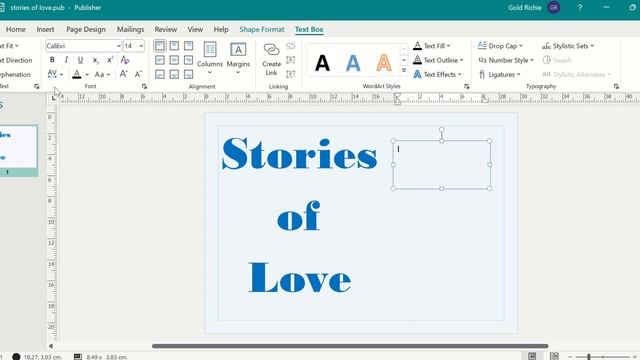
Task: Expand the WordArt Styles gallery
Action: 404,71
